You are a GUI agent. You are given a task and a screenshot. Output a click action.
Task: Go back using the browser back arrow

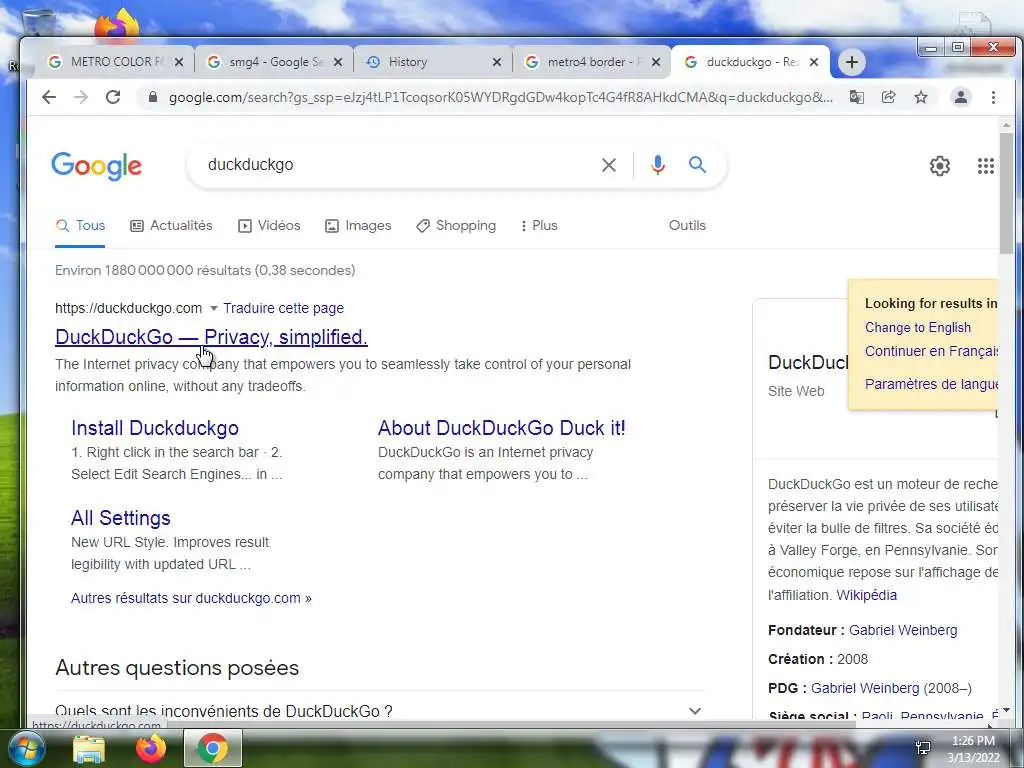coord(49,97)
